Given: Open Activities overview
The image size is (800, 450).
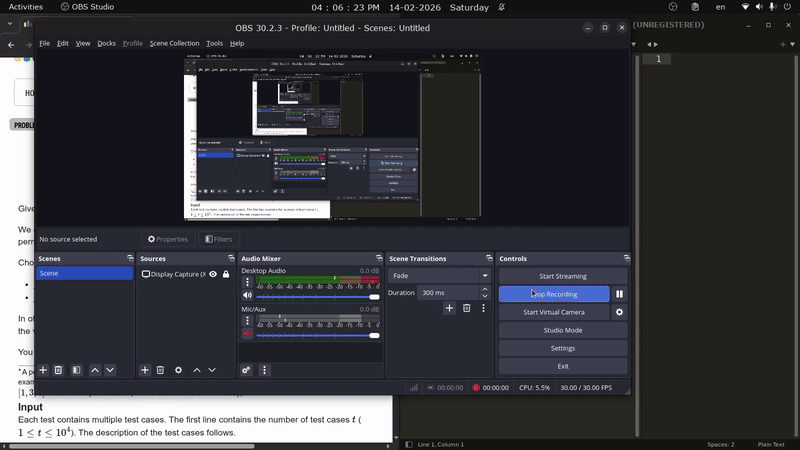Looking at the screenshot, I should click(26, 7).
